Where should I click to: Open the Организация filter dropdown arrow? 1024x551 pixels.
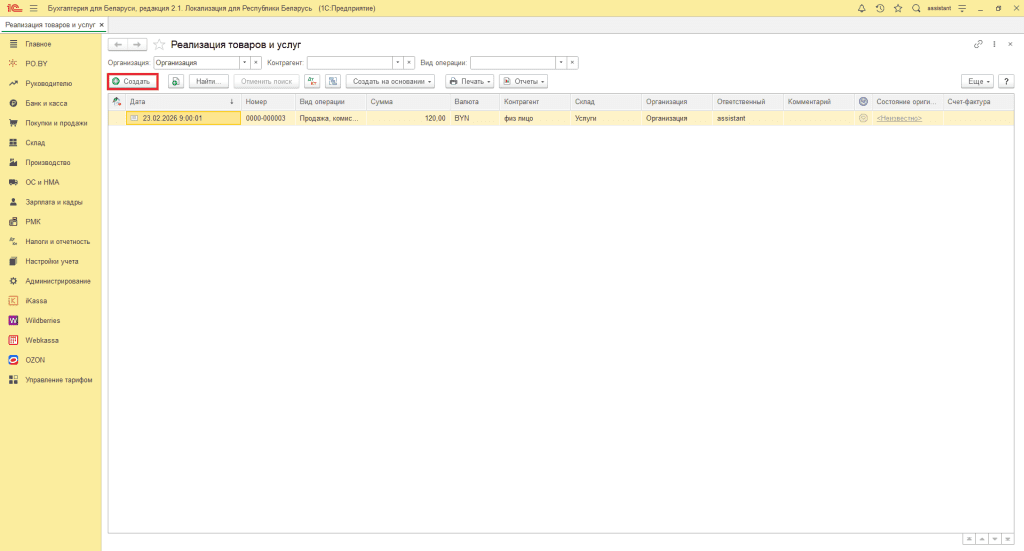(x=244, y=62)
